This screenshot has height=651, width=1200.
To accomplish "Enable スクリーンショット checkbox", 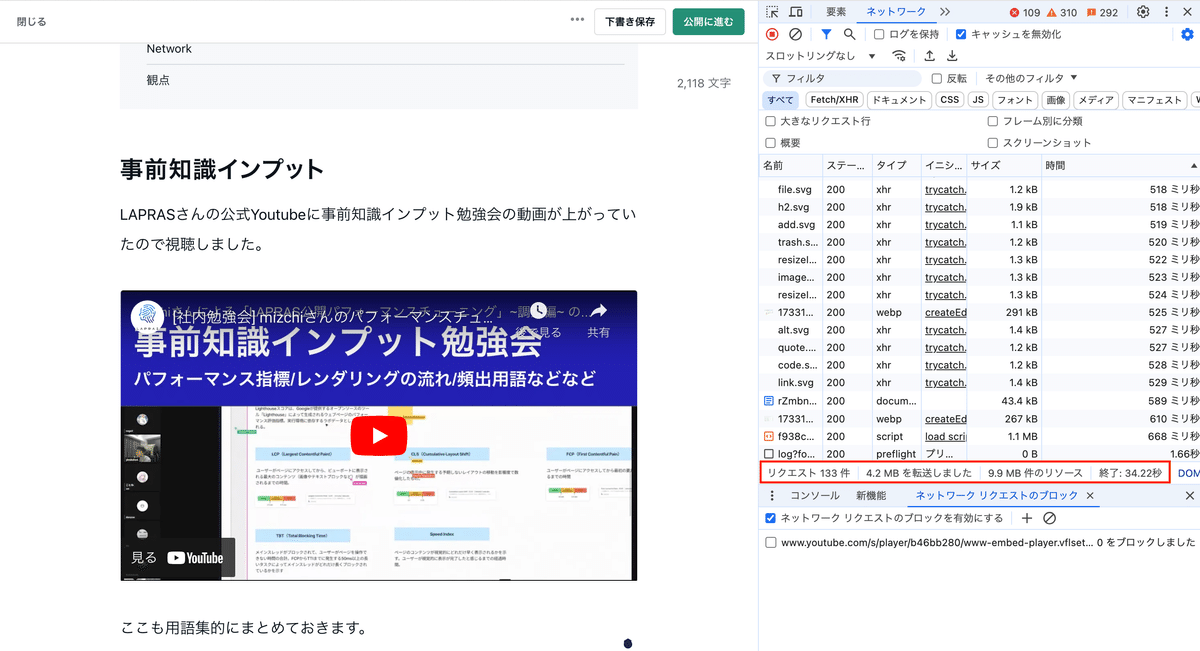I will (x=993, y=143).
